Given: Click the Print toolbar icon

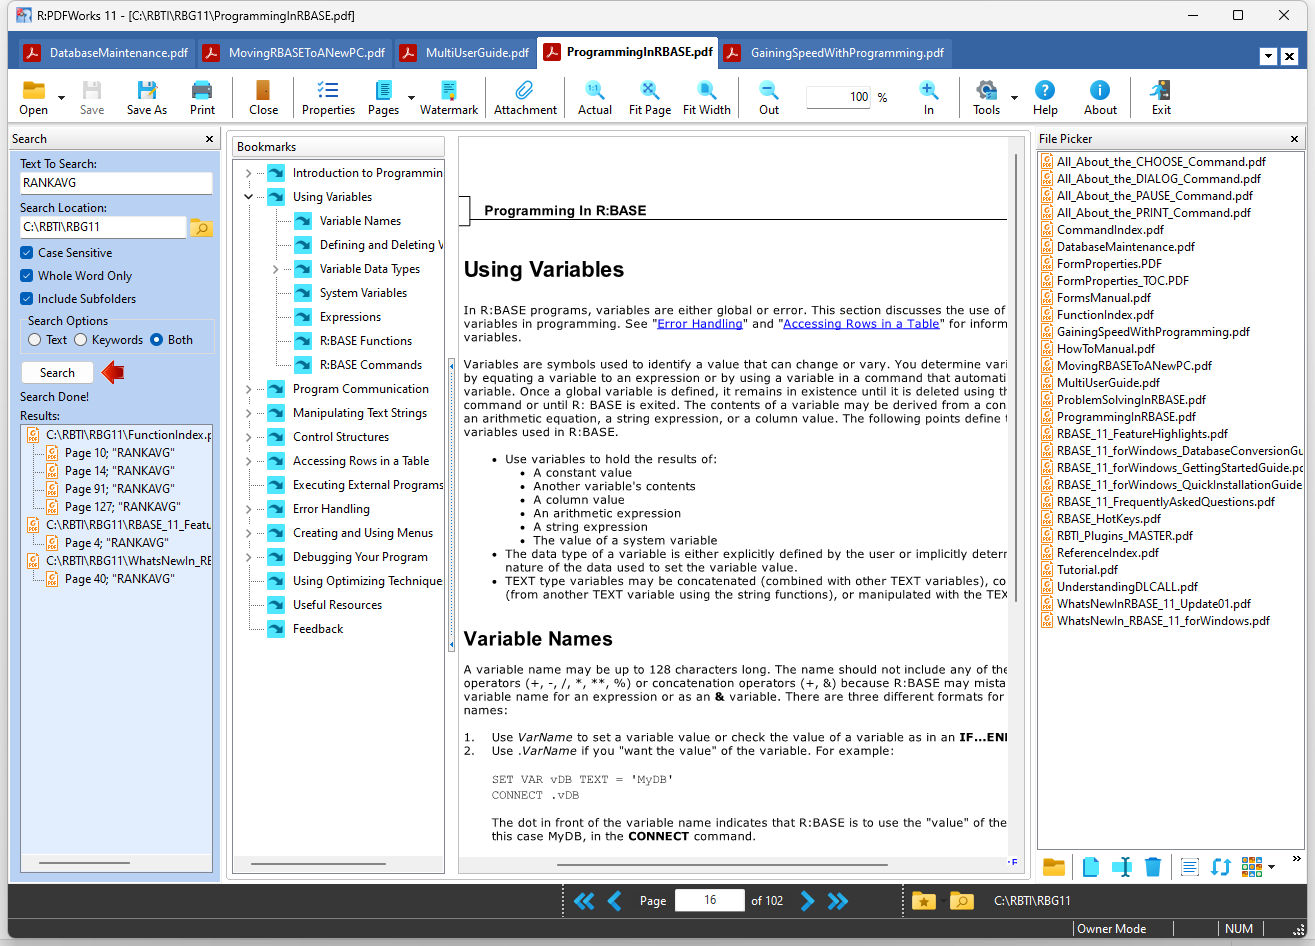Looking at the screenshot, I should click(202, 91).
